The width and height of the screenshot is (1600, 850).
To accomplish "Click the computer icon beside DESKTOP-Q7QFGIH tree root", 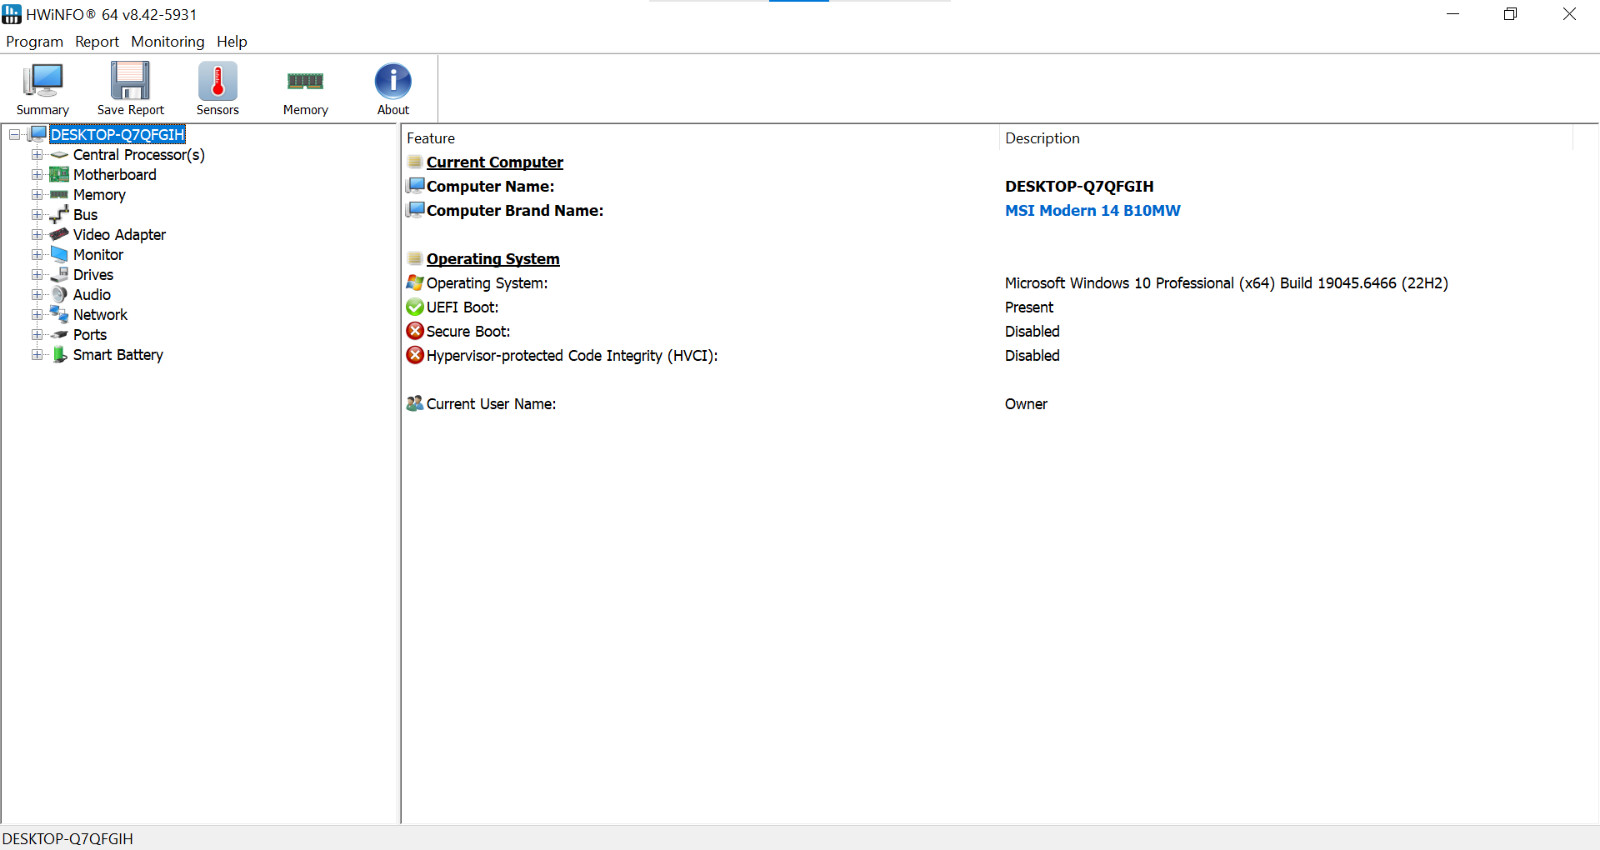I will 38,134.
